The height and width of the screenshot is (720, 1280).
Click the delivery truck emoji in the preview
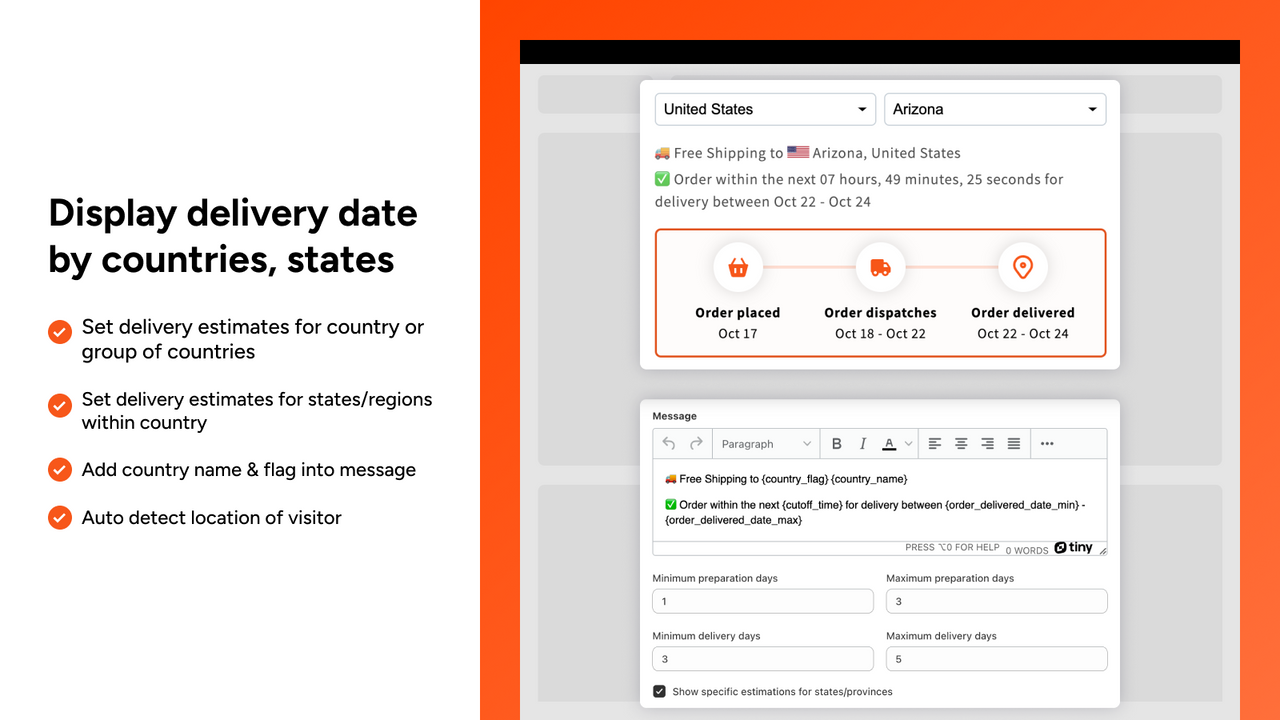[662, 153]
